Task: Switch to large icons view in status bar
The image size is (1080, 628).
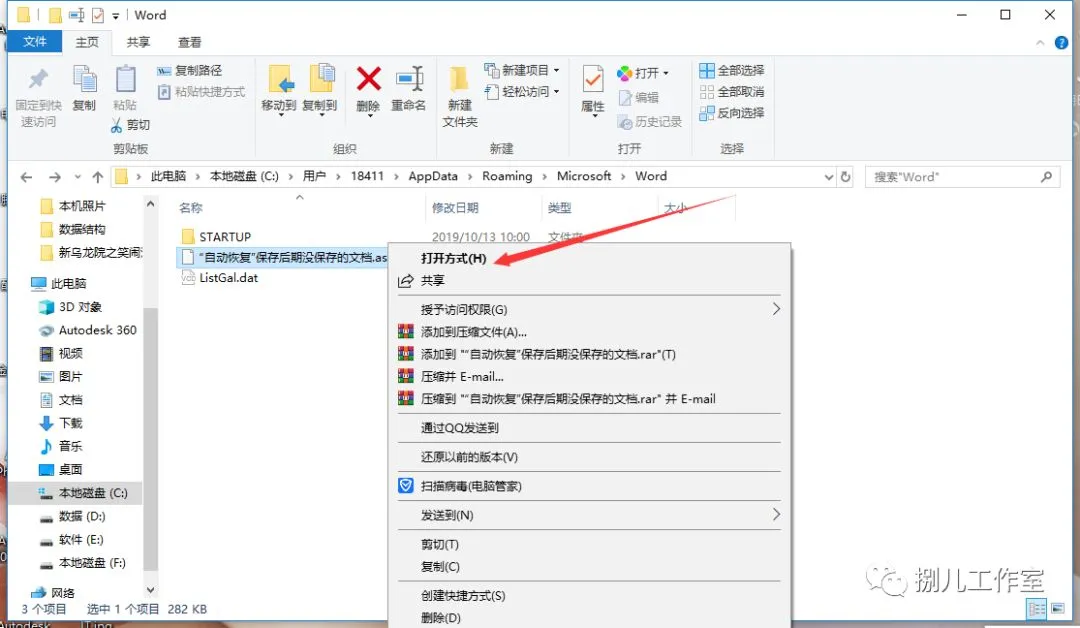Action: pos(1057,609)
